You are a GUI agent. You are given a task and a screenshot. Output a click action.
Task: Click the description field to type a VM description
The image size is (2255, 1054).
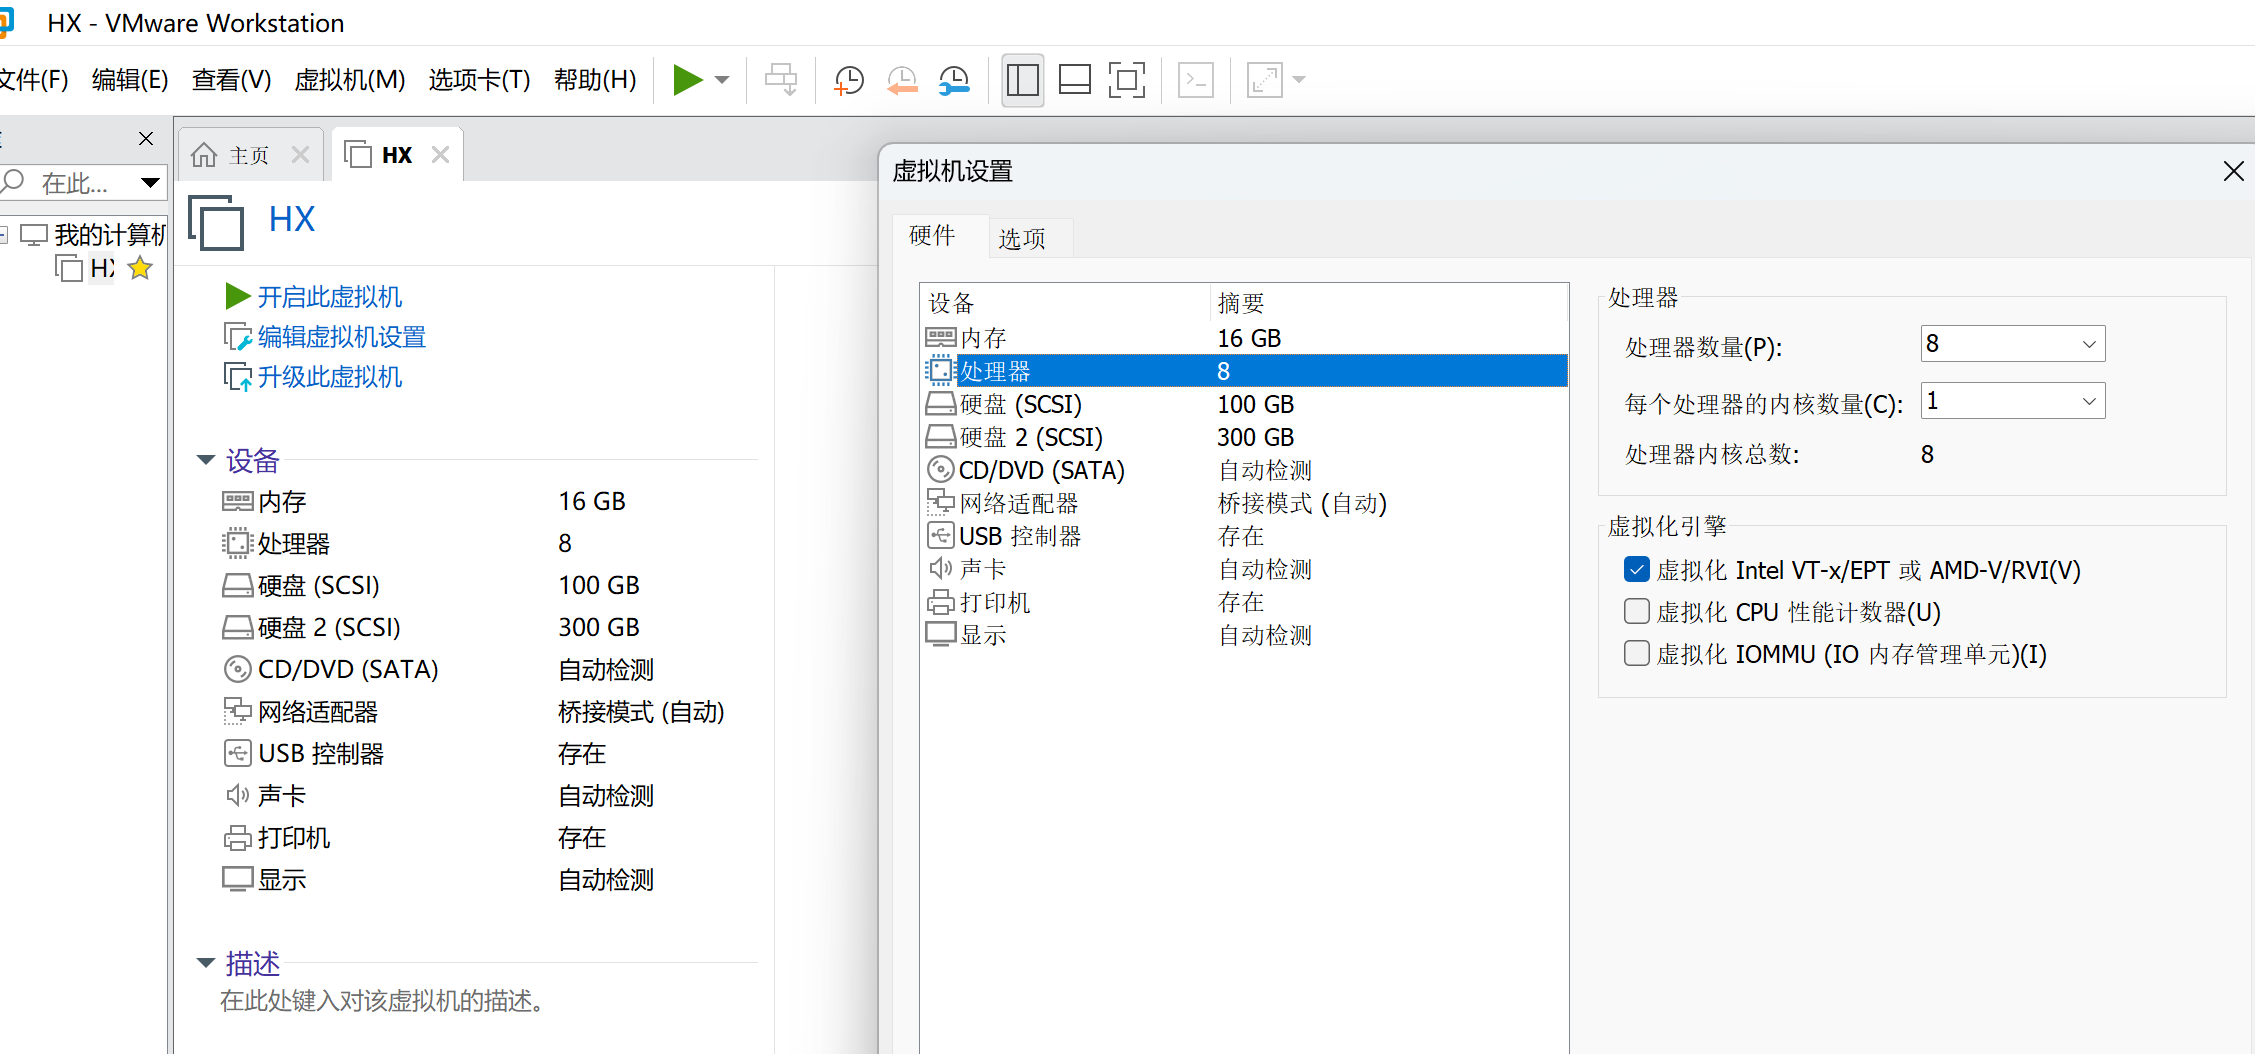384,1001
